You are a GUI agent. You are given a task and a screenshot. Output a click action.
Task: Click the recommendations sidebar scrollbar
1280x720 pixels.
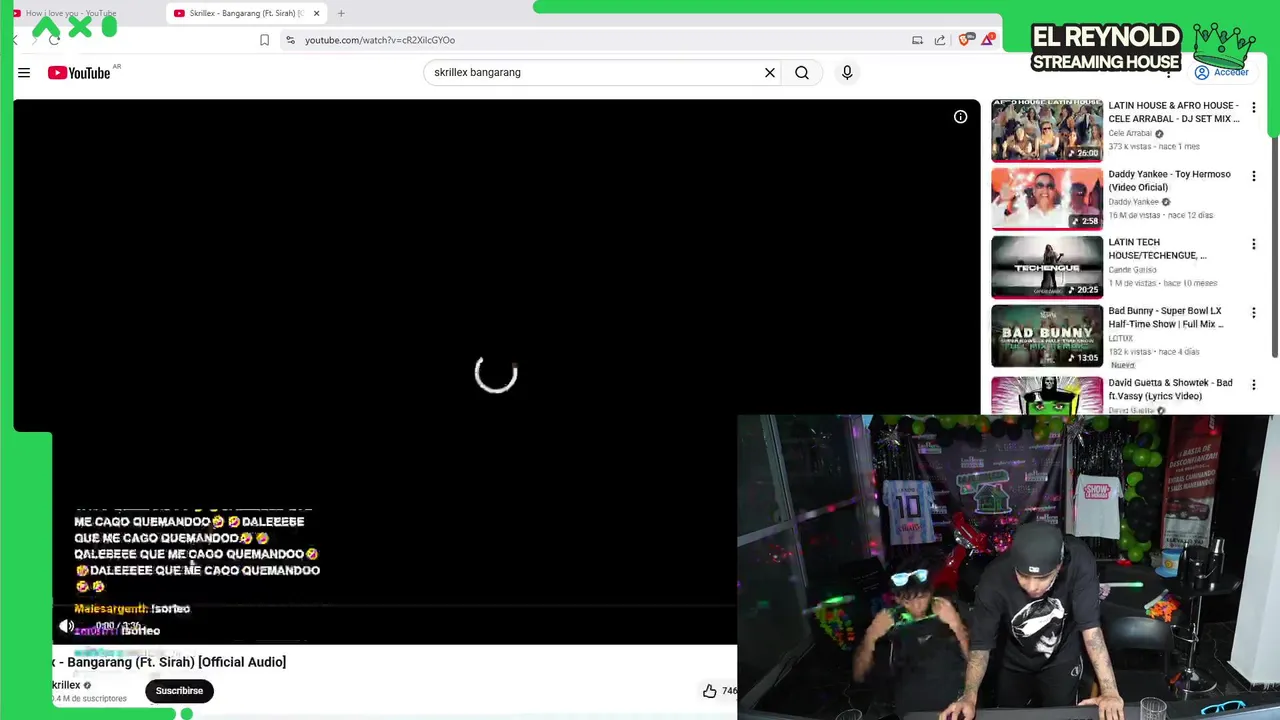[x=1274, y=245]
